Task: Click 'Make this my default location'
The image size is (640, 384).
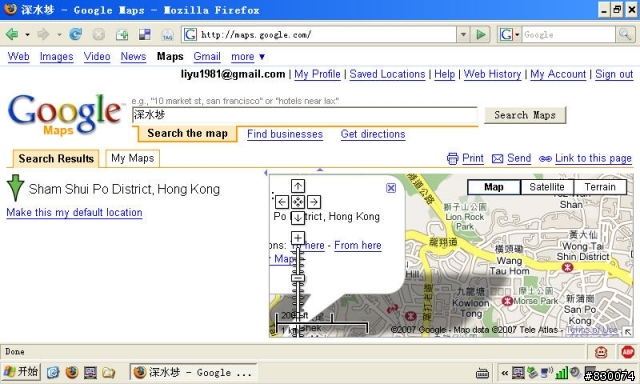Action: pos(74,213)
